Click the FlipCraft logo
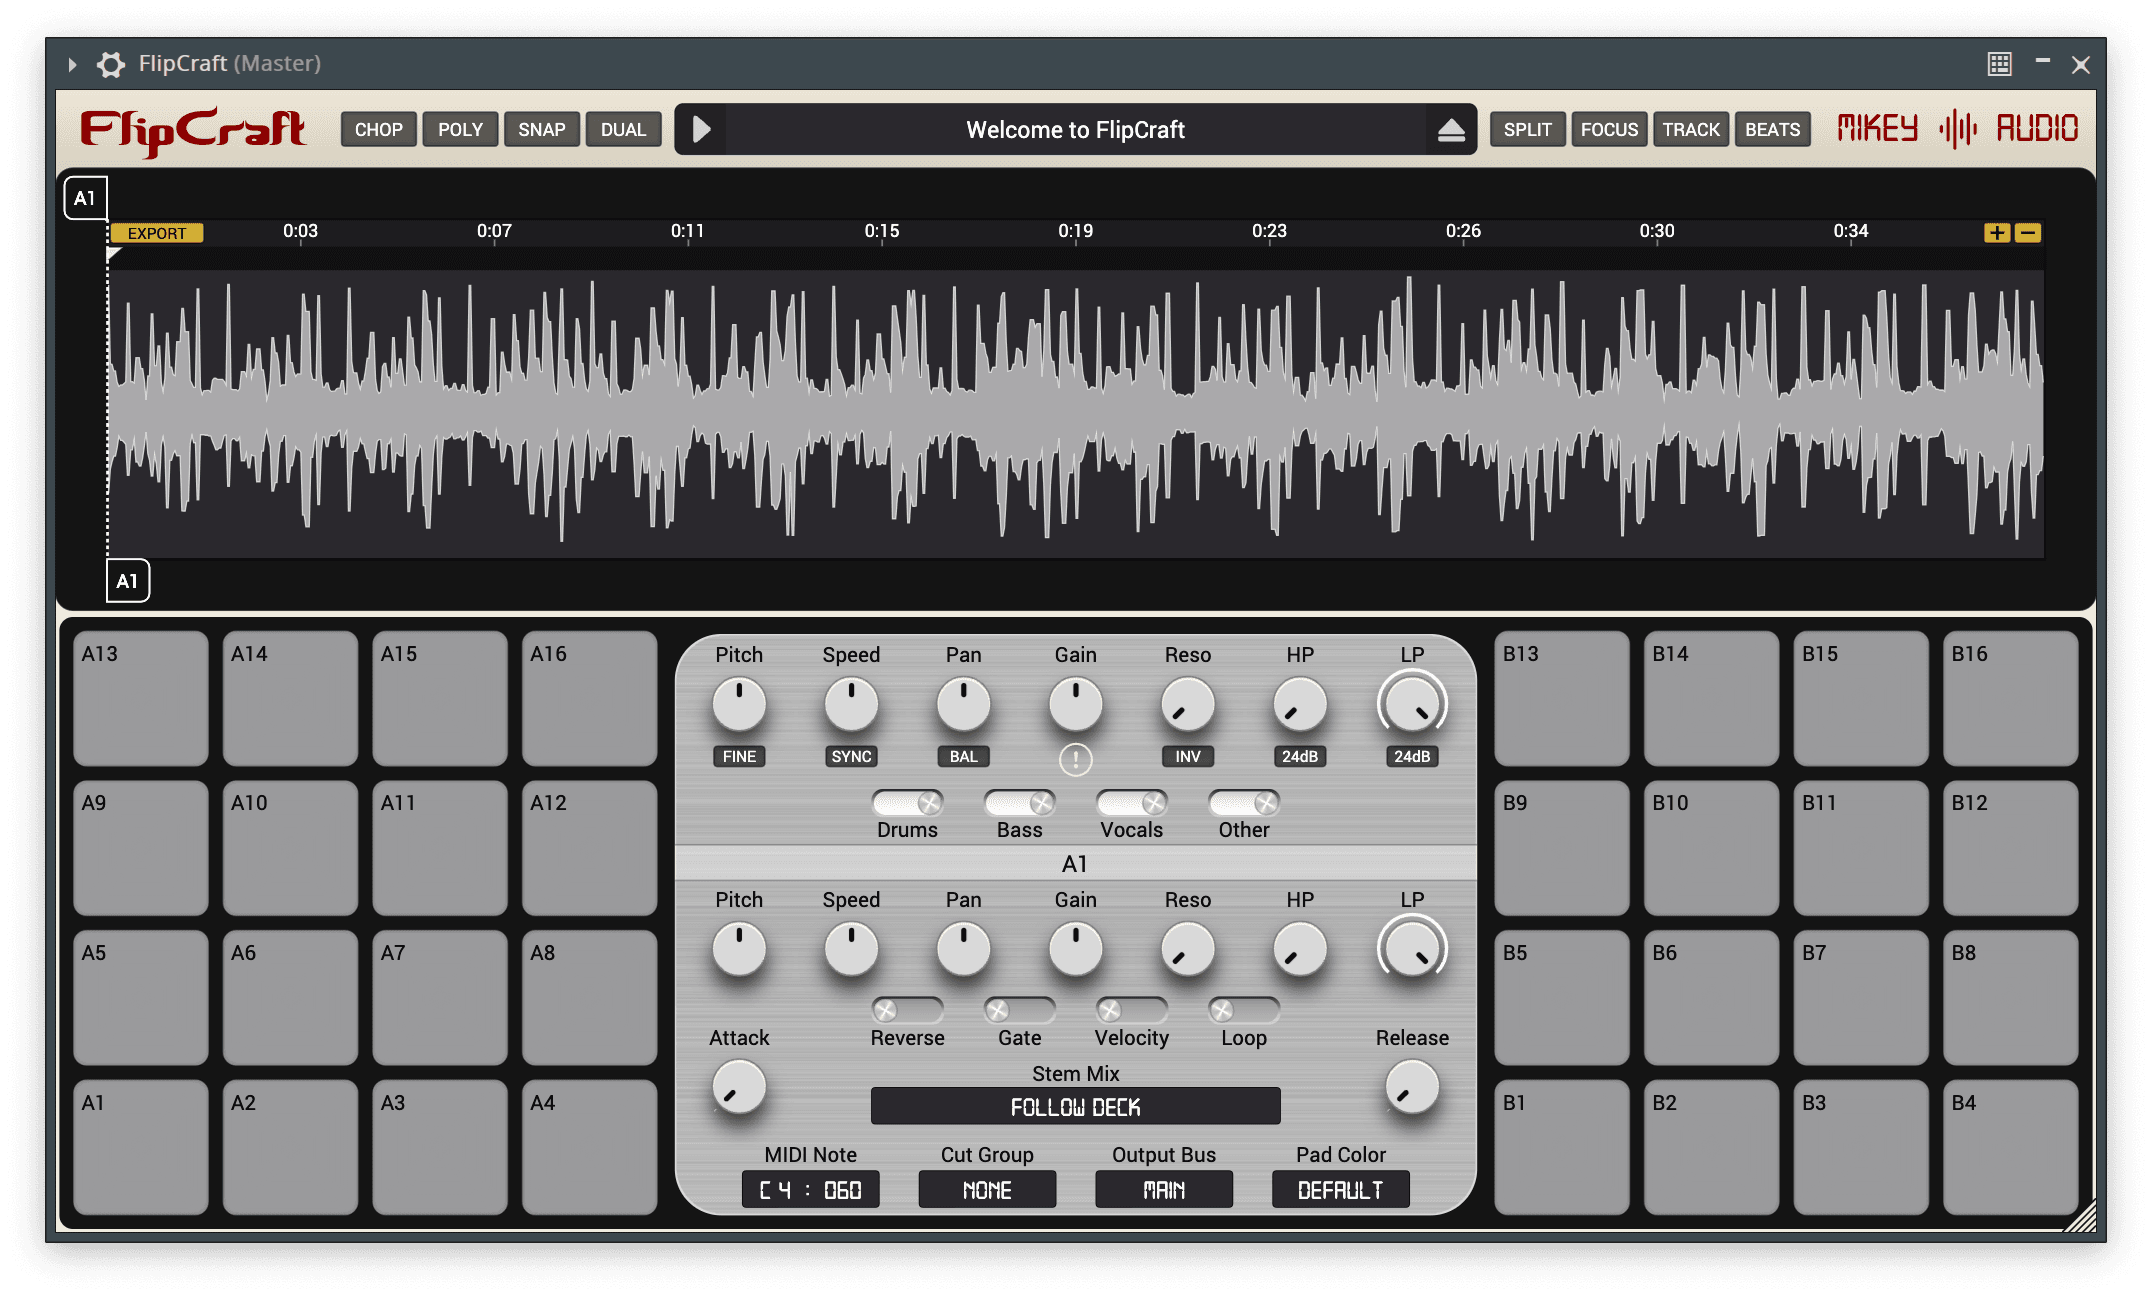This screenshot has height=1296, width=2152. [193, 130]
